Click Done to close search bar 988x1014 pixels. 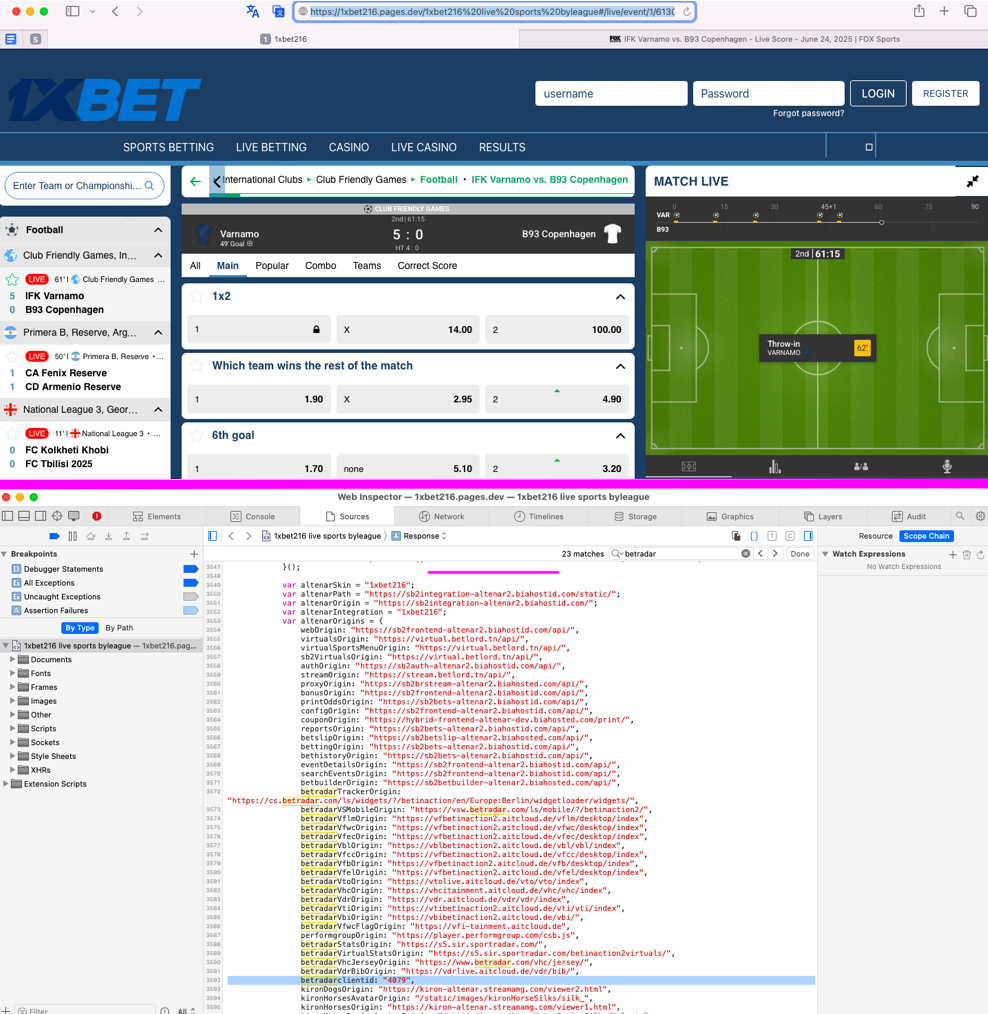click(799, 554)
